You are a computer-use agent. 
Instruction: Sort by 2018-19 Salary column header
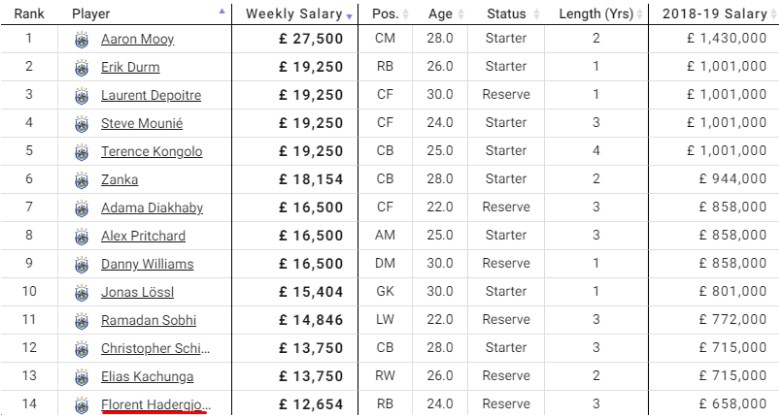click(714, 14)
